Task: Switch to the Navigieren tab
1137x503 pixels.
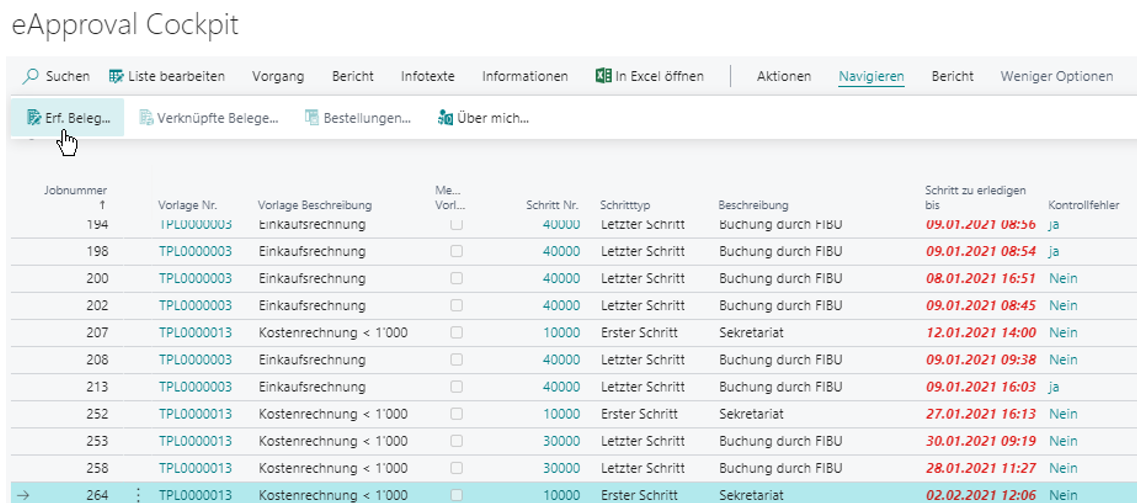Action: click(871, 77)
